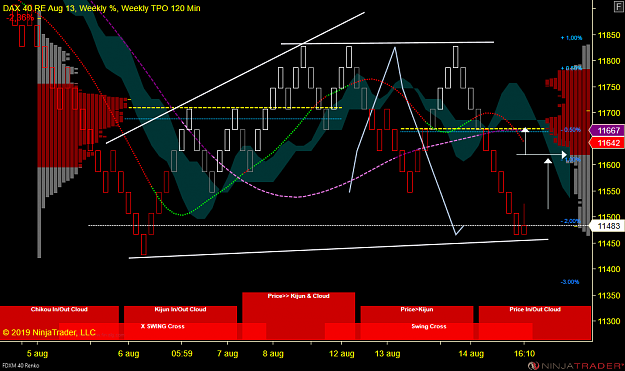Click the 11600 price axis label
The width and height of the screenshot is (625, 371).
[609, 165]
